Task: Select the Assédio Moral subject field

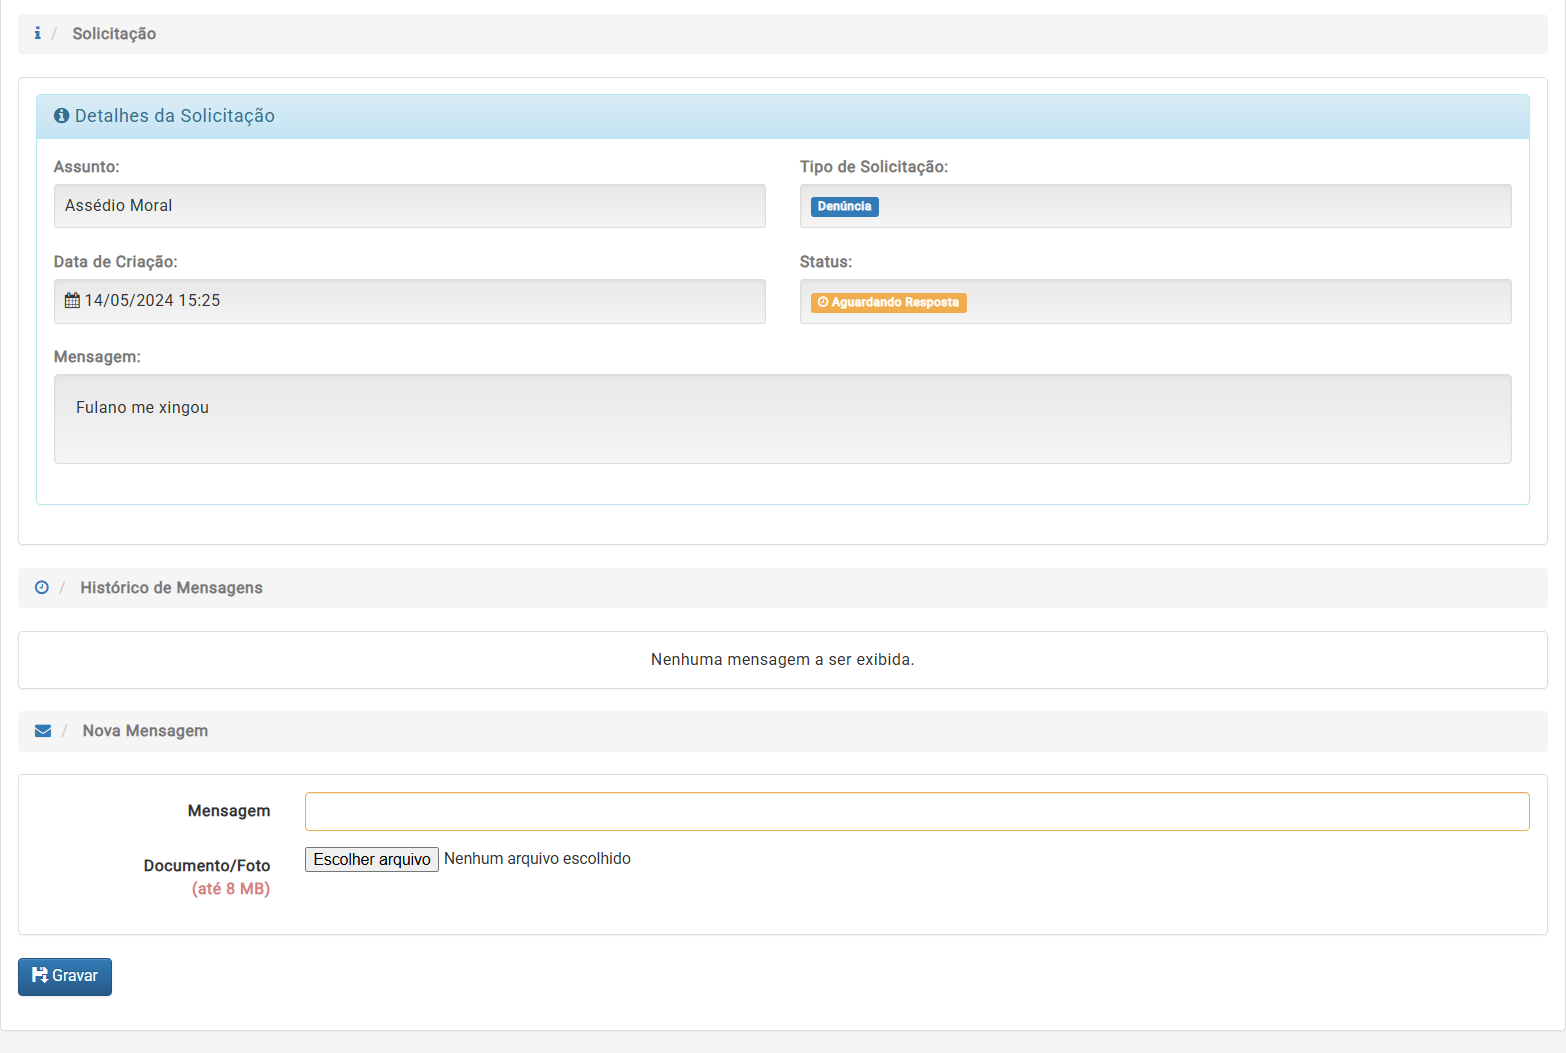Action: (x=409, y=206)
